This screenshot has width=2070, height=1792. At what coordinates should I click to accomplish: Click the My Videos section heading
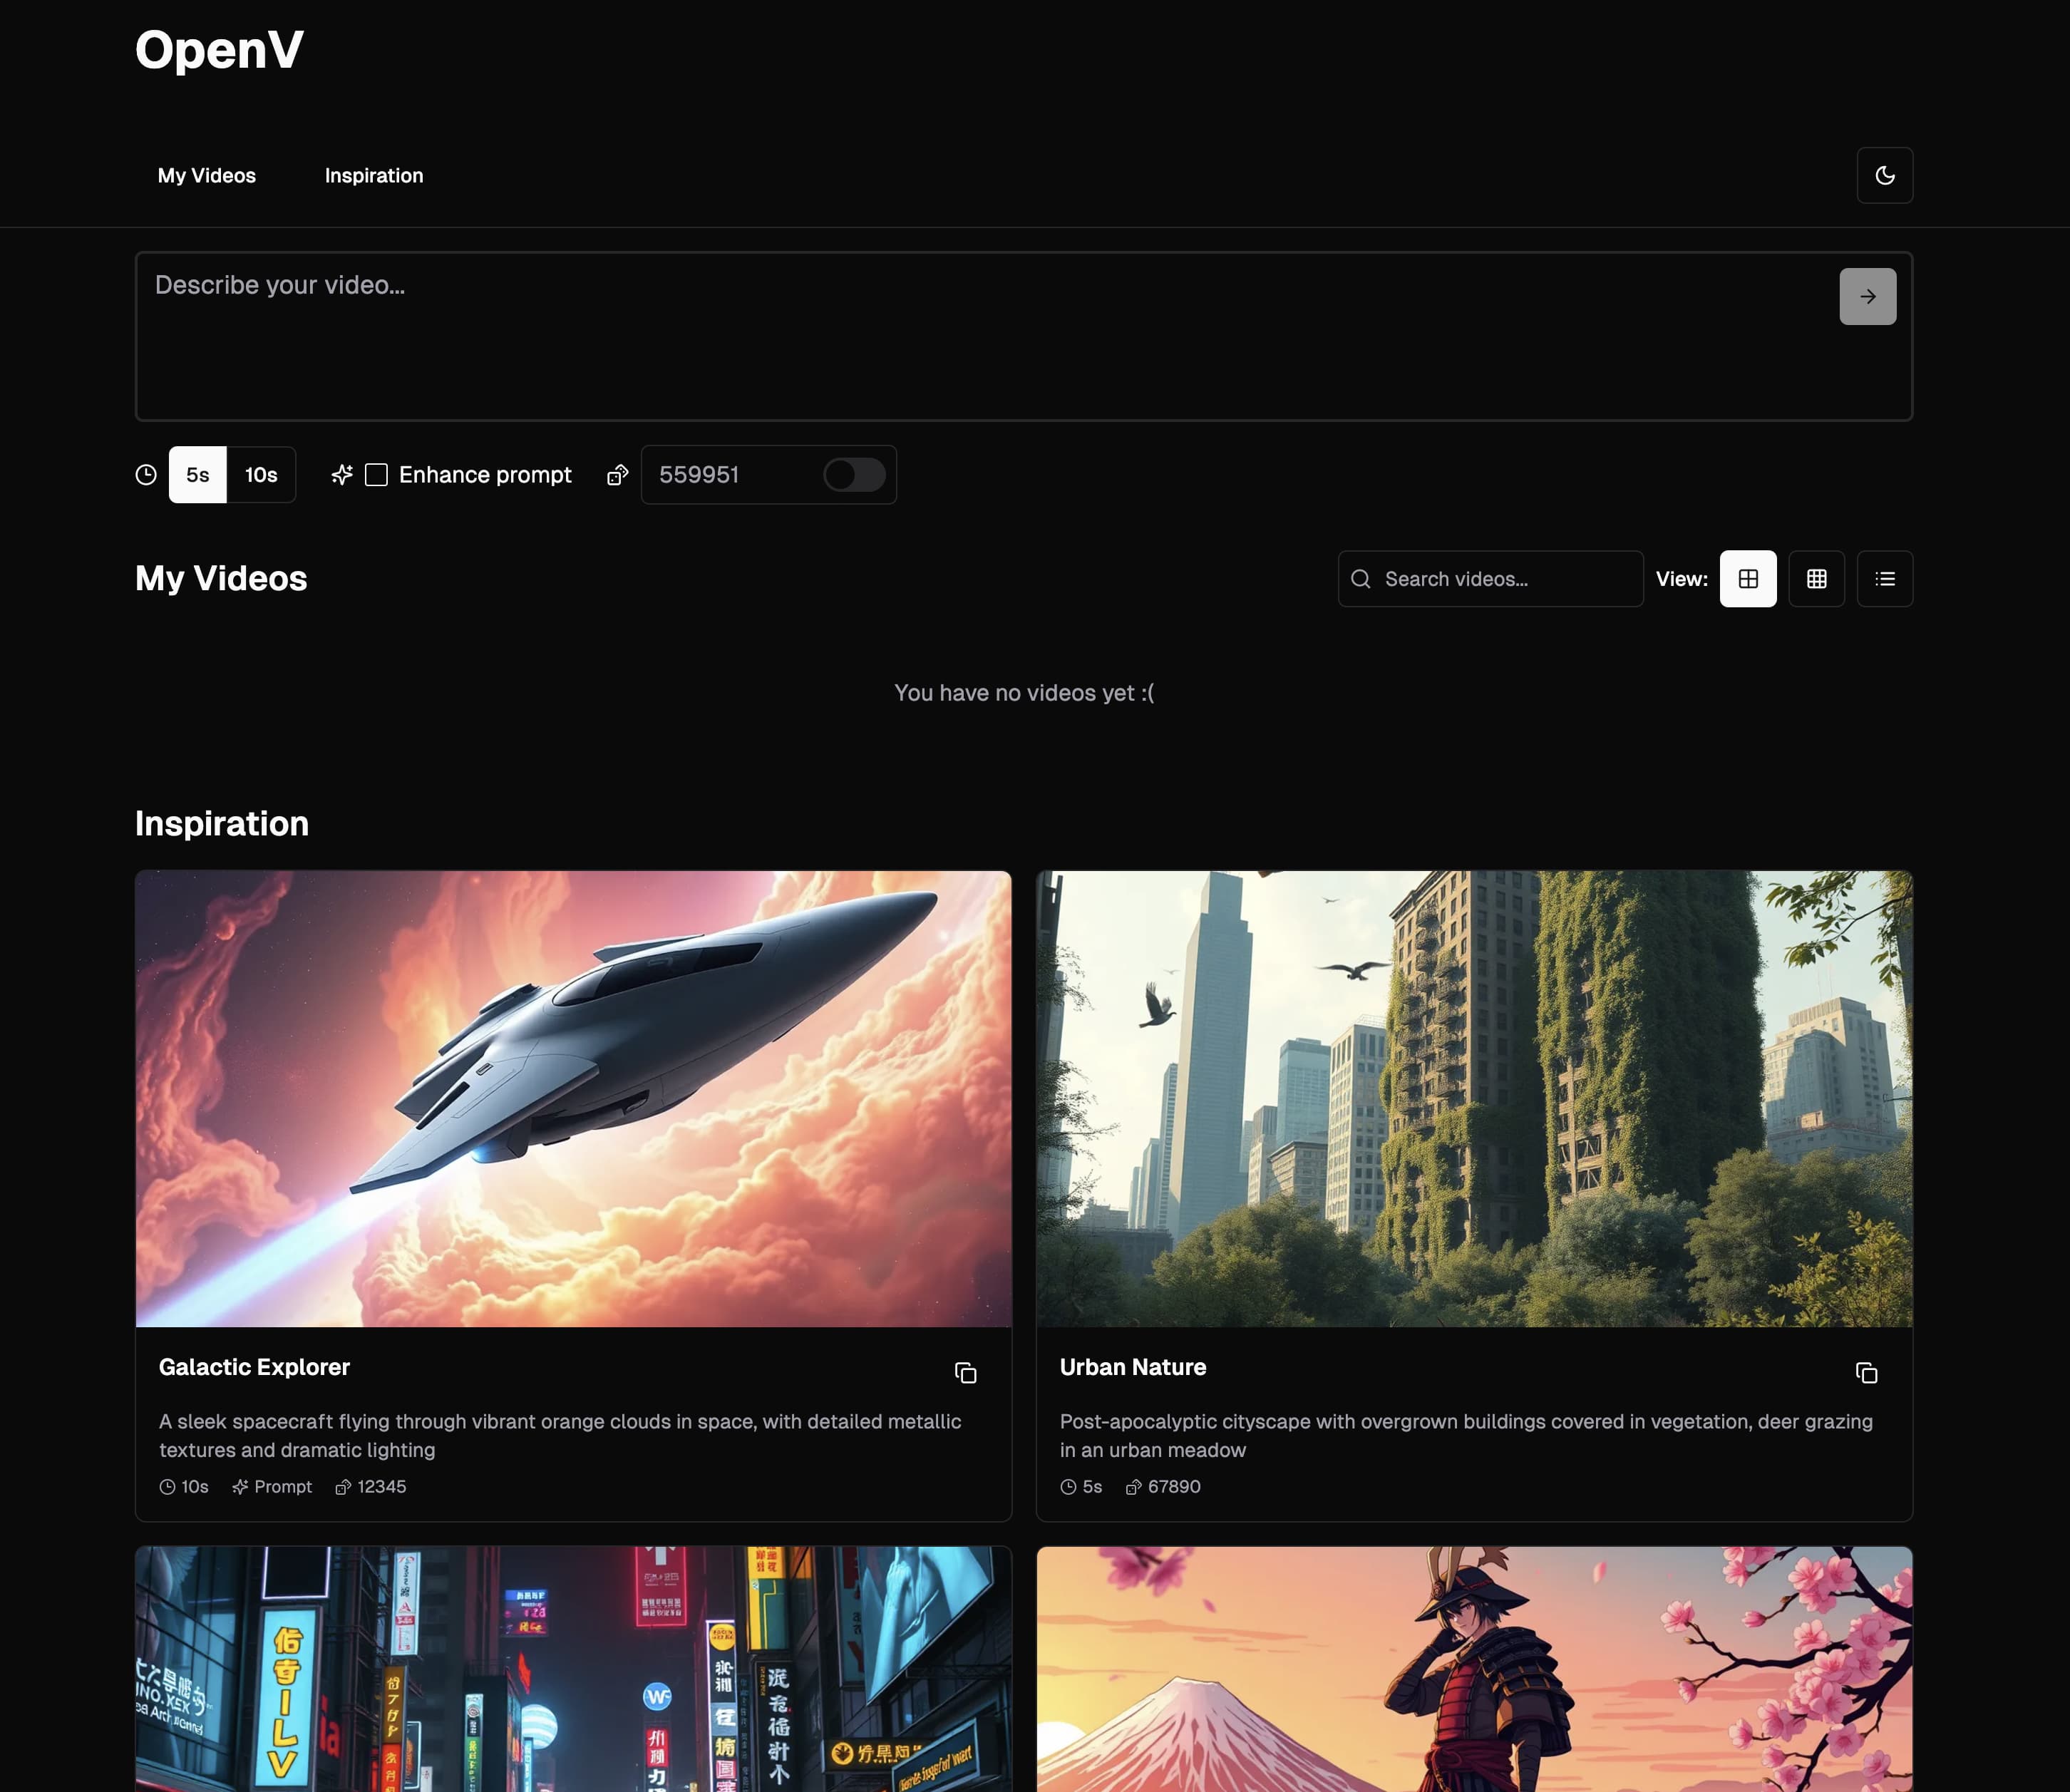[221, 578]
